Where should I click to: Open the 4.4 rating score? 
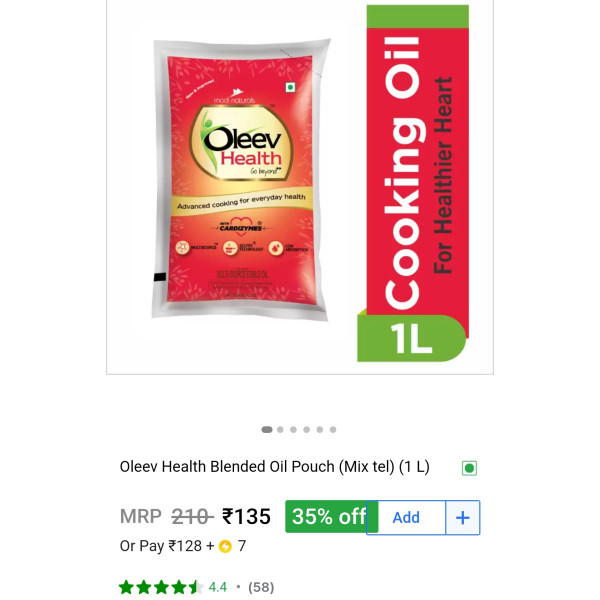click(x=218, y=587)
